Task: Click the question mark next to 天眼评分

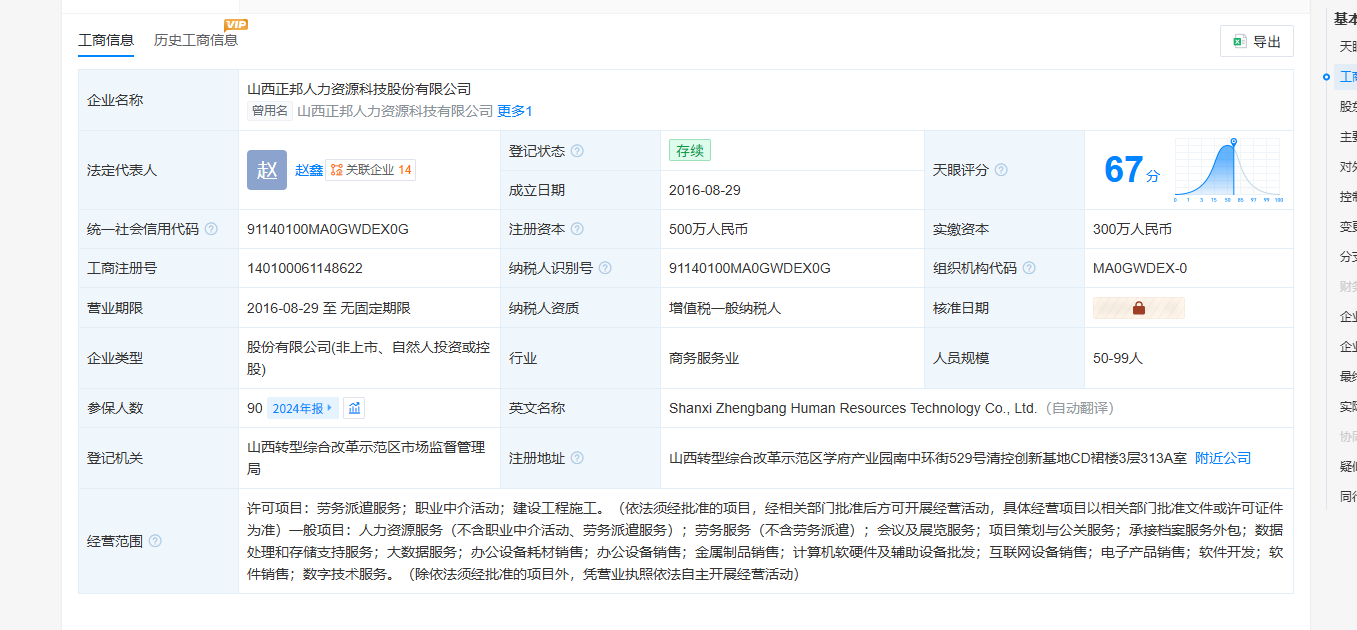Action: pyautogui.click(x=1001, y=170)
